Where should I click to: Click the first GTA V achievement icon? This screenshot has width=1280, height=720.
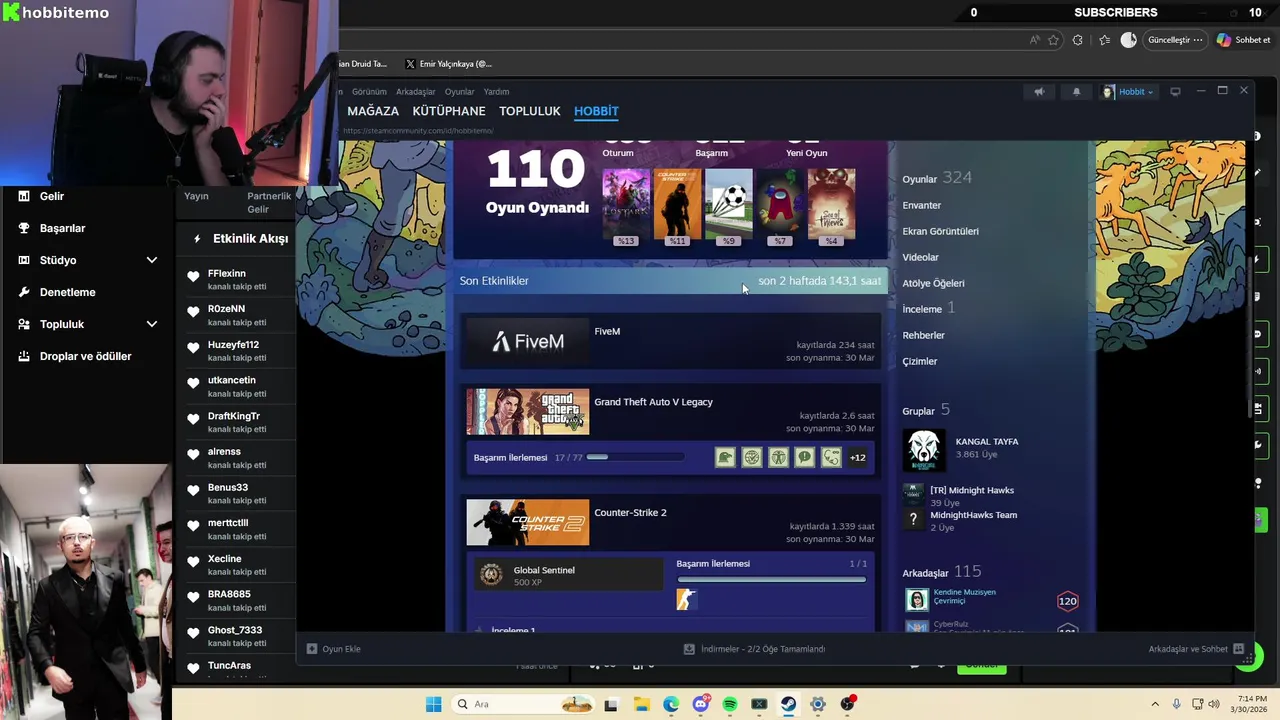pos(725,457)
